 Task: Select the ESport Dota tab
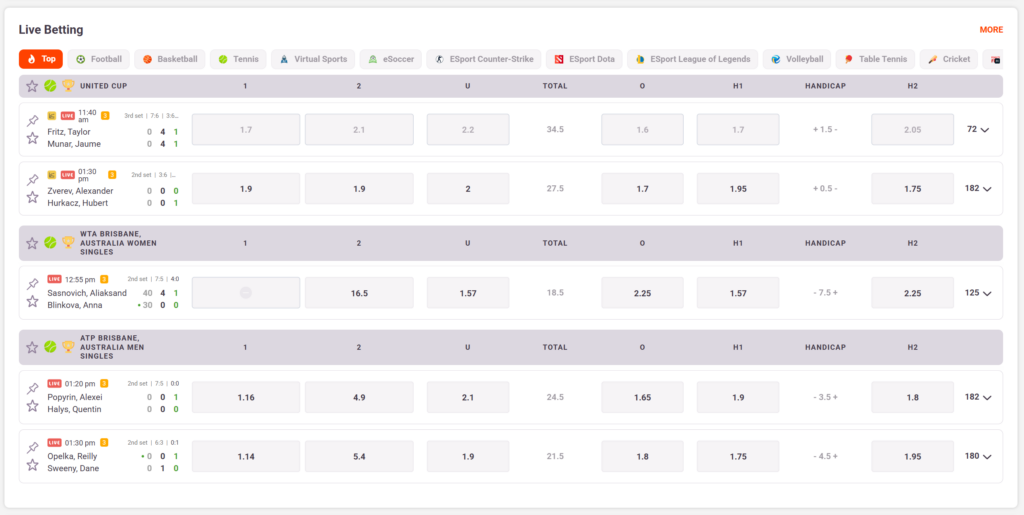[585, 59]
